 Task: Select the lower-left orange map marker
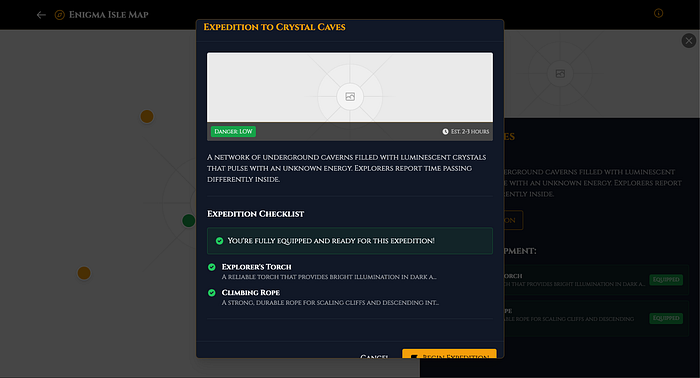tap(84, 273)
